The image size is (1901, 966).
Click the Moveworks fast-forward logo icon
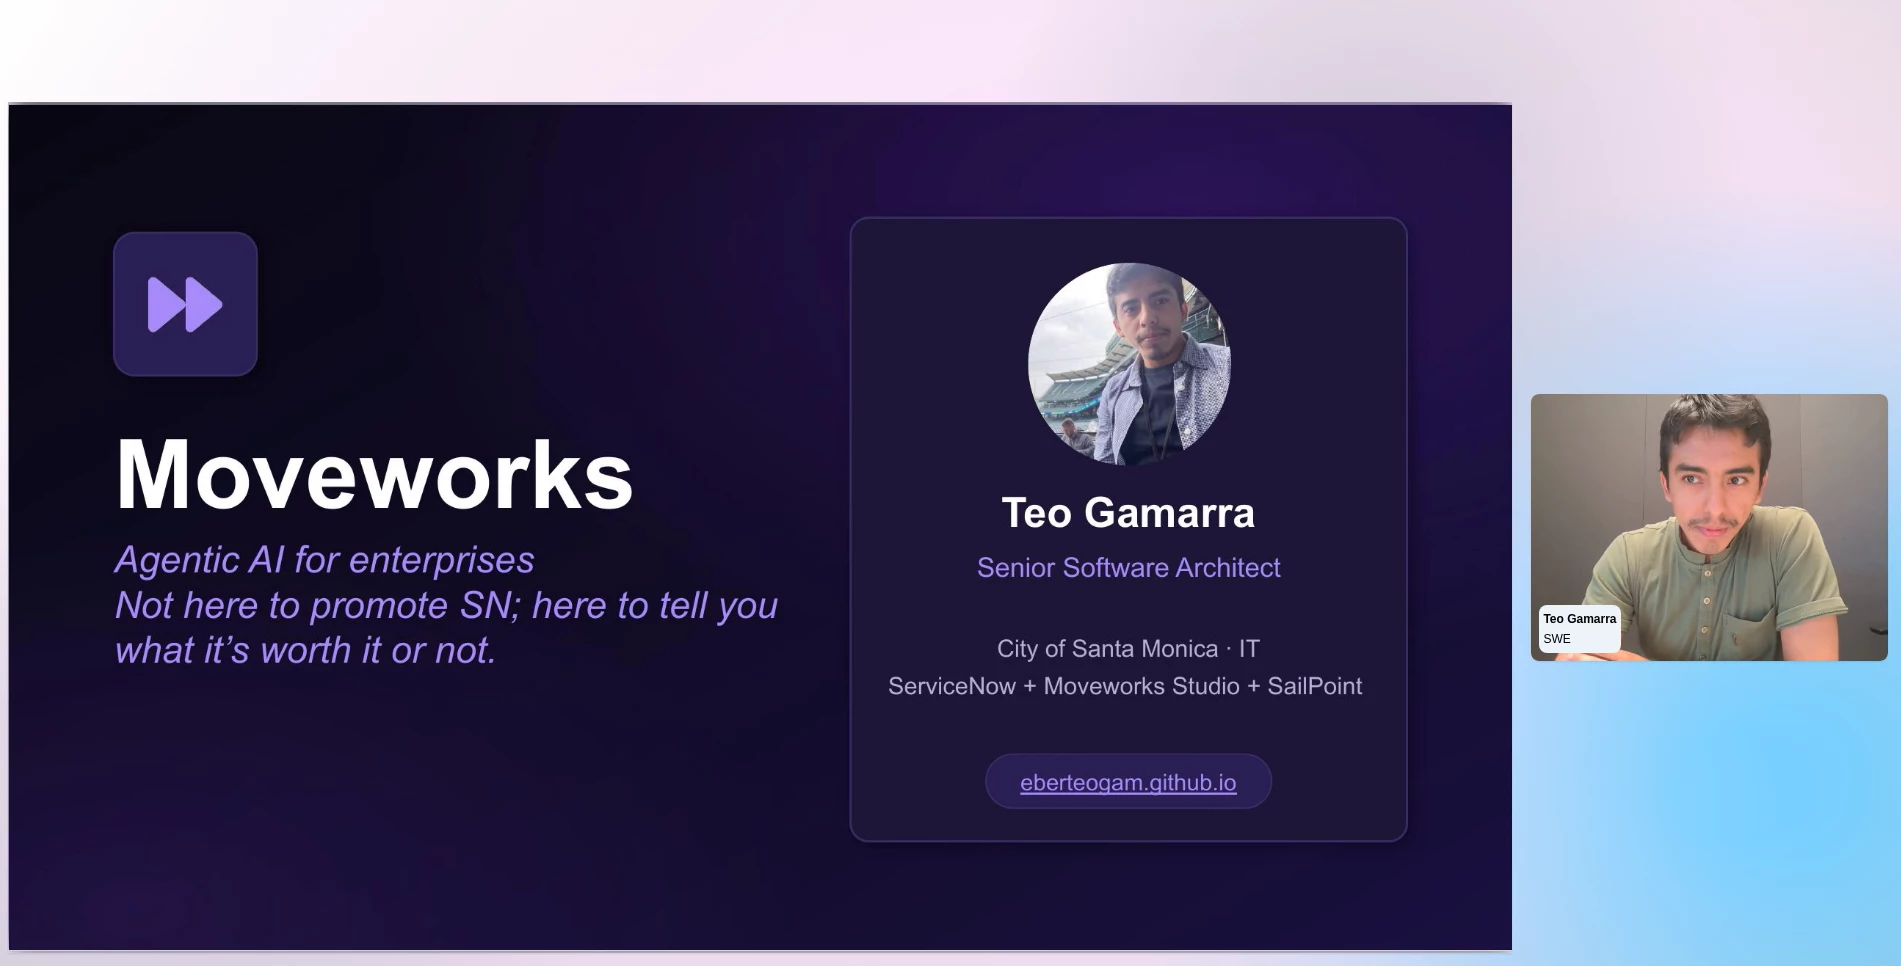tap(185, 304)
